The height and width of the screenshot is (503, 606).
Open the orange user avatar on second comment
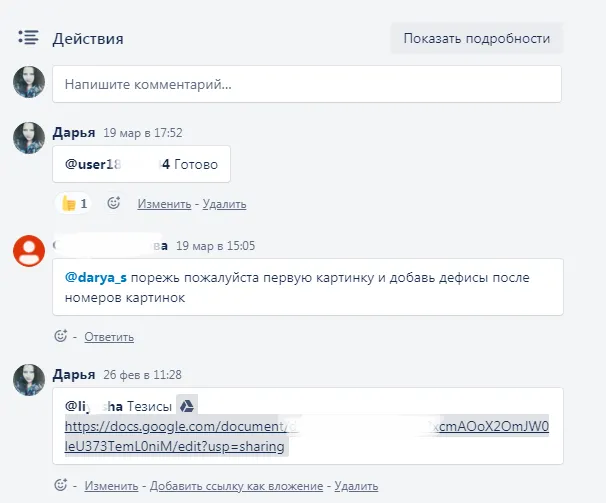coord(29,251)
